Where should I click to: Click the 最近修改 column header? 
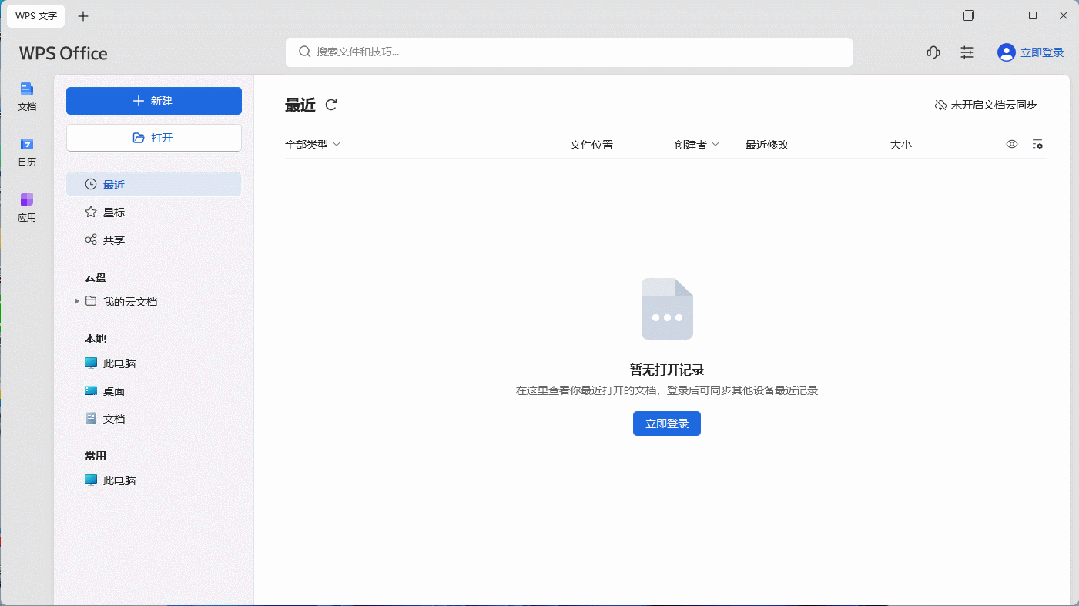[767, 144]
